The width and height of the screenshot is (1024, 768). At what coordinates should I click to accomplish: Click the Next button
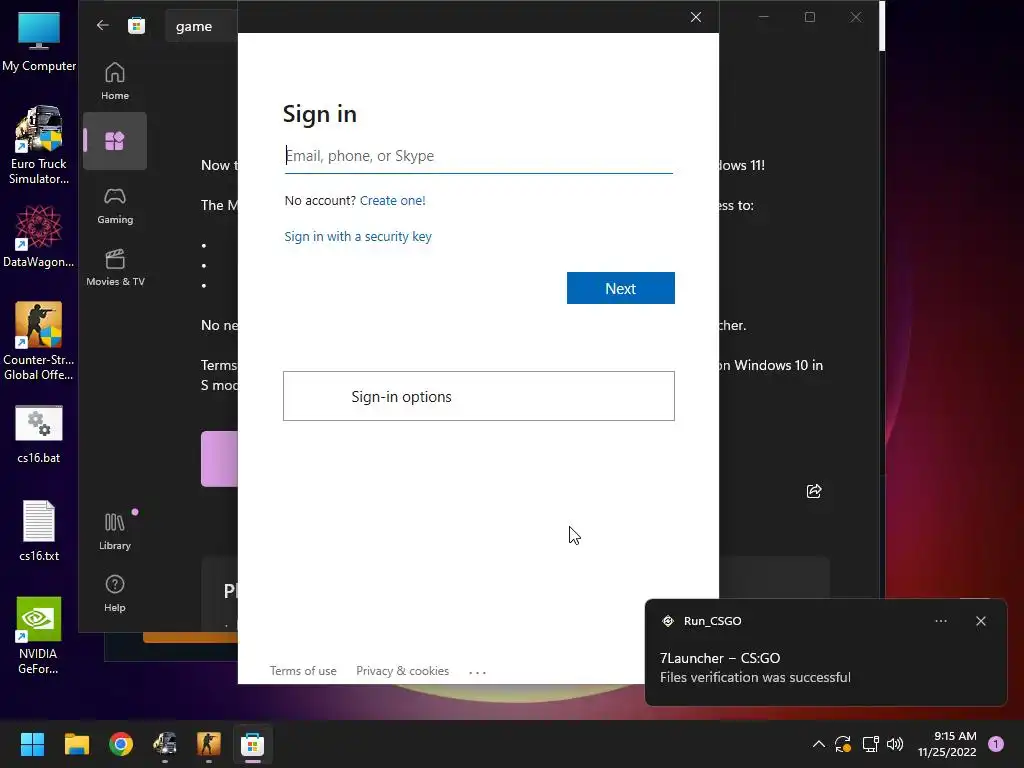620,288
